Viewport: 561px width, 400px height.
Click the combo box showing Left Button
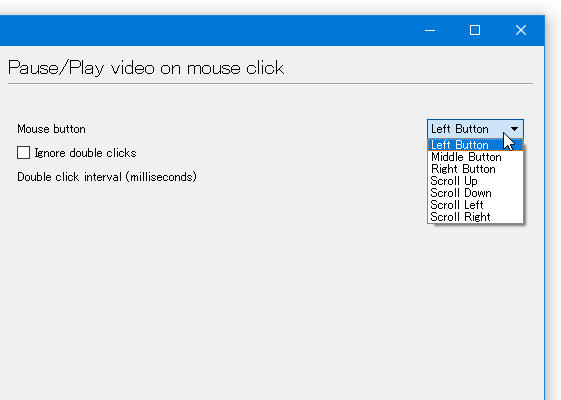click(475, 129)
